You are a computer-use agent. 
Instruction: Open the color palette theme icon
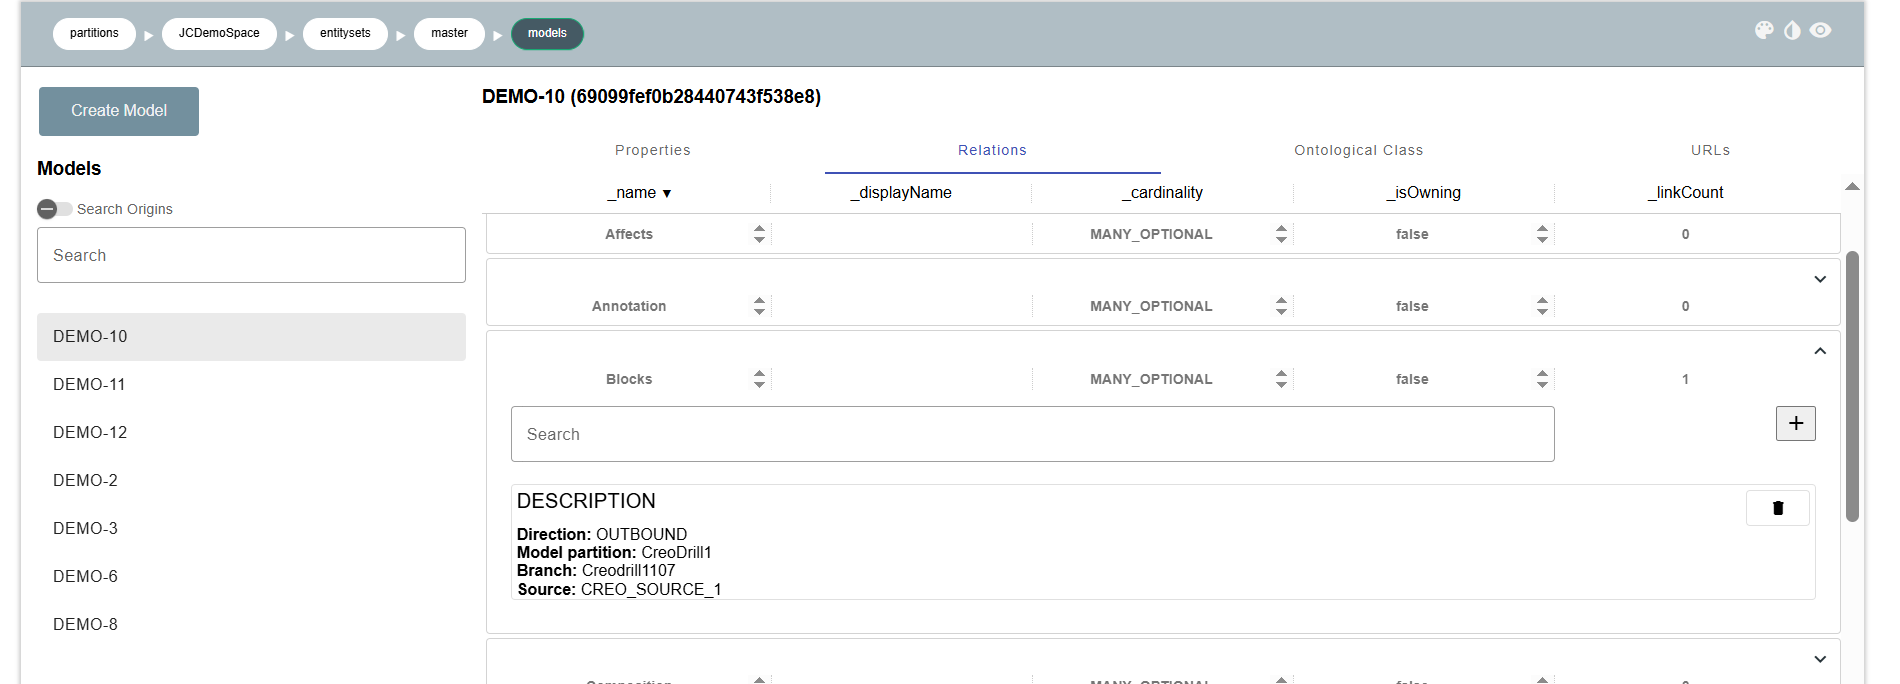pyautogui.click(x=1764, y=31)
